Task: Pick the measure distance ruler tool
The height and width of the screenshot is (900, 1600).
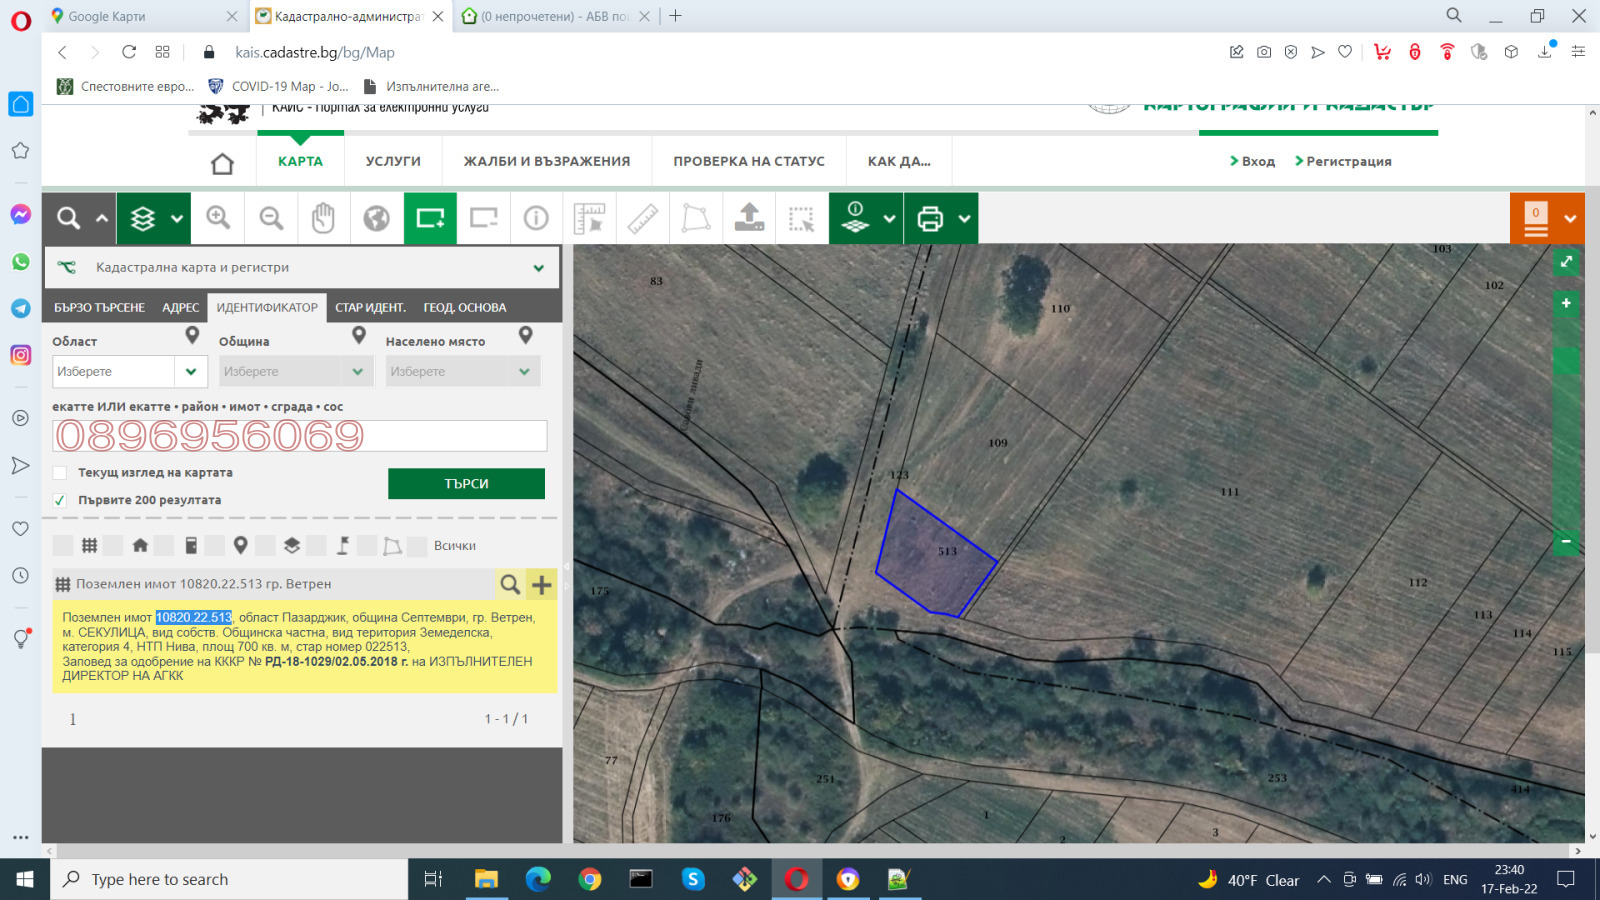Action: coord(643,218)
